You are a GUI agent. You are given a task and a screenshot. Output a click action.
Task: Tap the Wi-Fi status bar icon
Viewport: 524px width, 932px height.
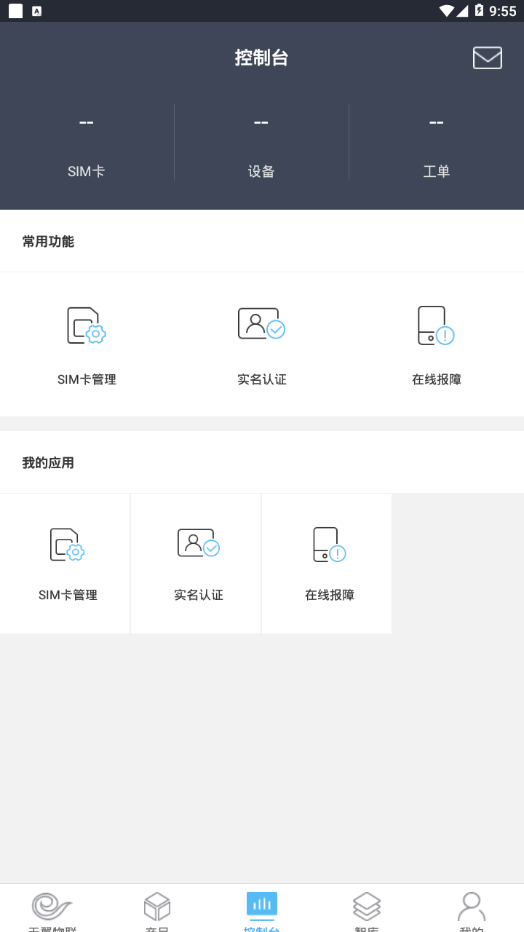(446, 11)
